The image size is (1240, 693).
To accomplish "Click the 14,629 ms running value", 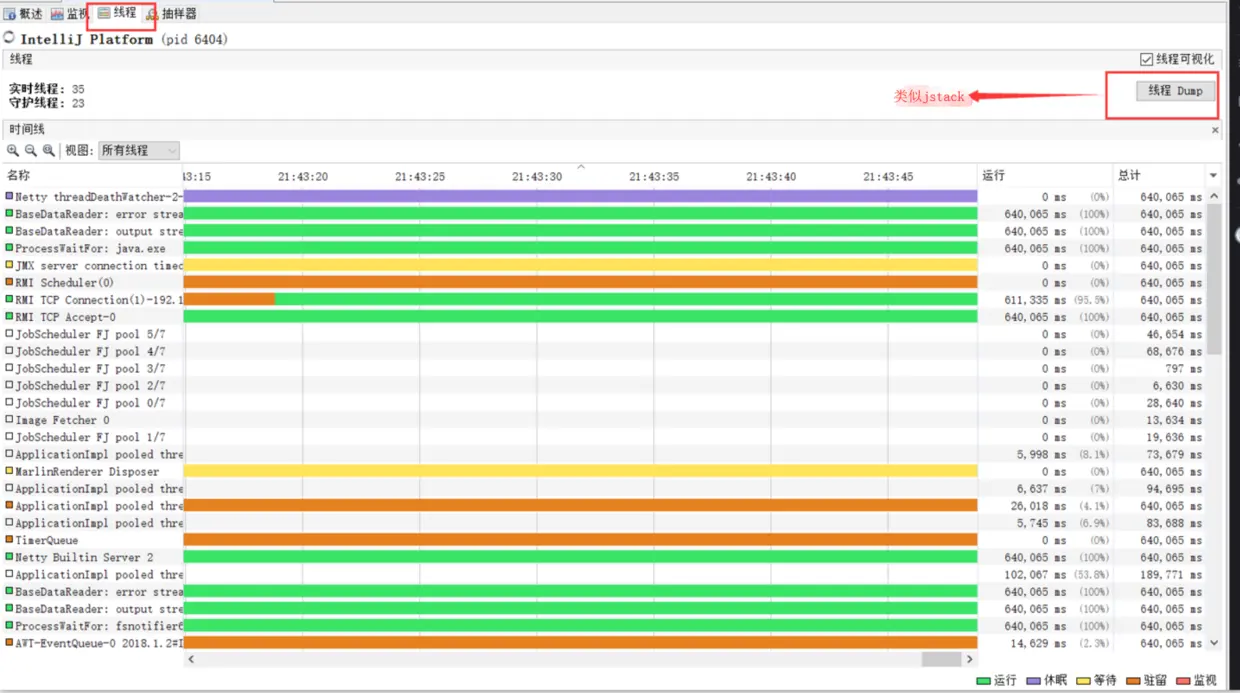I will (x=1038, y=643).
